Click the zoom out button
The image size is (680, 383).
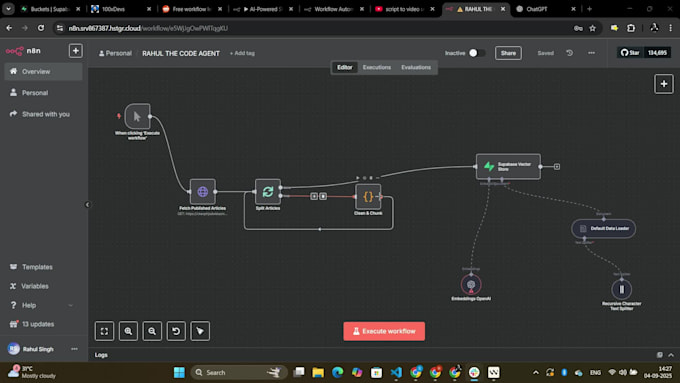point(152,331)
